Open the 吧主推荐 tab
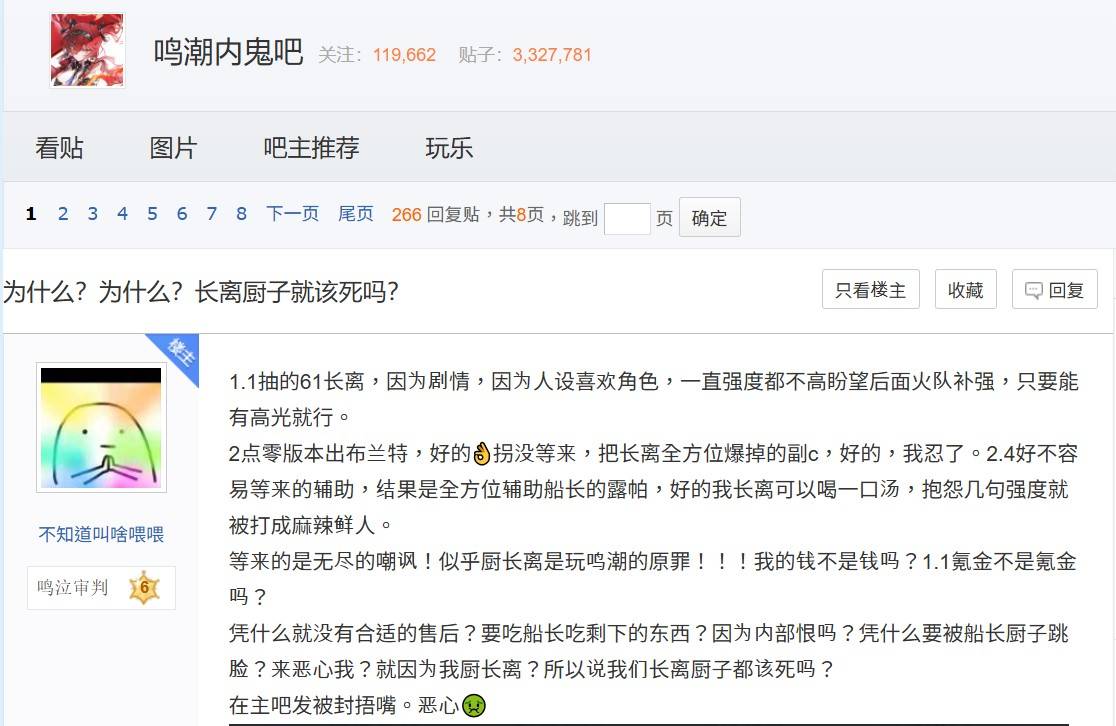 (x=311, y=148)
